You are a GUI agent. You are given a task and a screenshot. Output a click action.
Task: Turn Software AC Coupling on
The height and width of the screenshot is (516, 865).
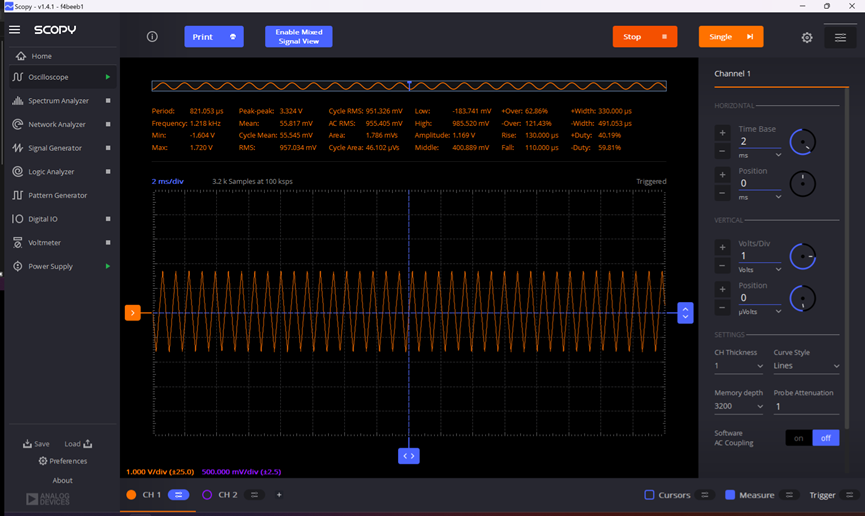[798, 438]
